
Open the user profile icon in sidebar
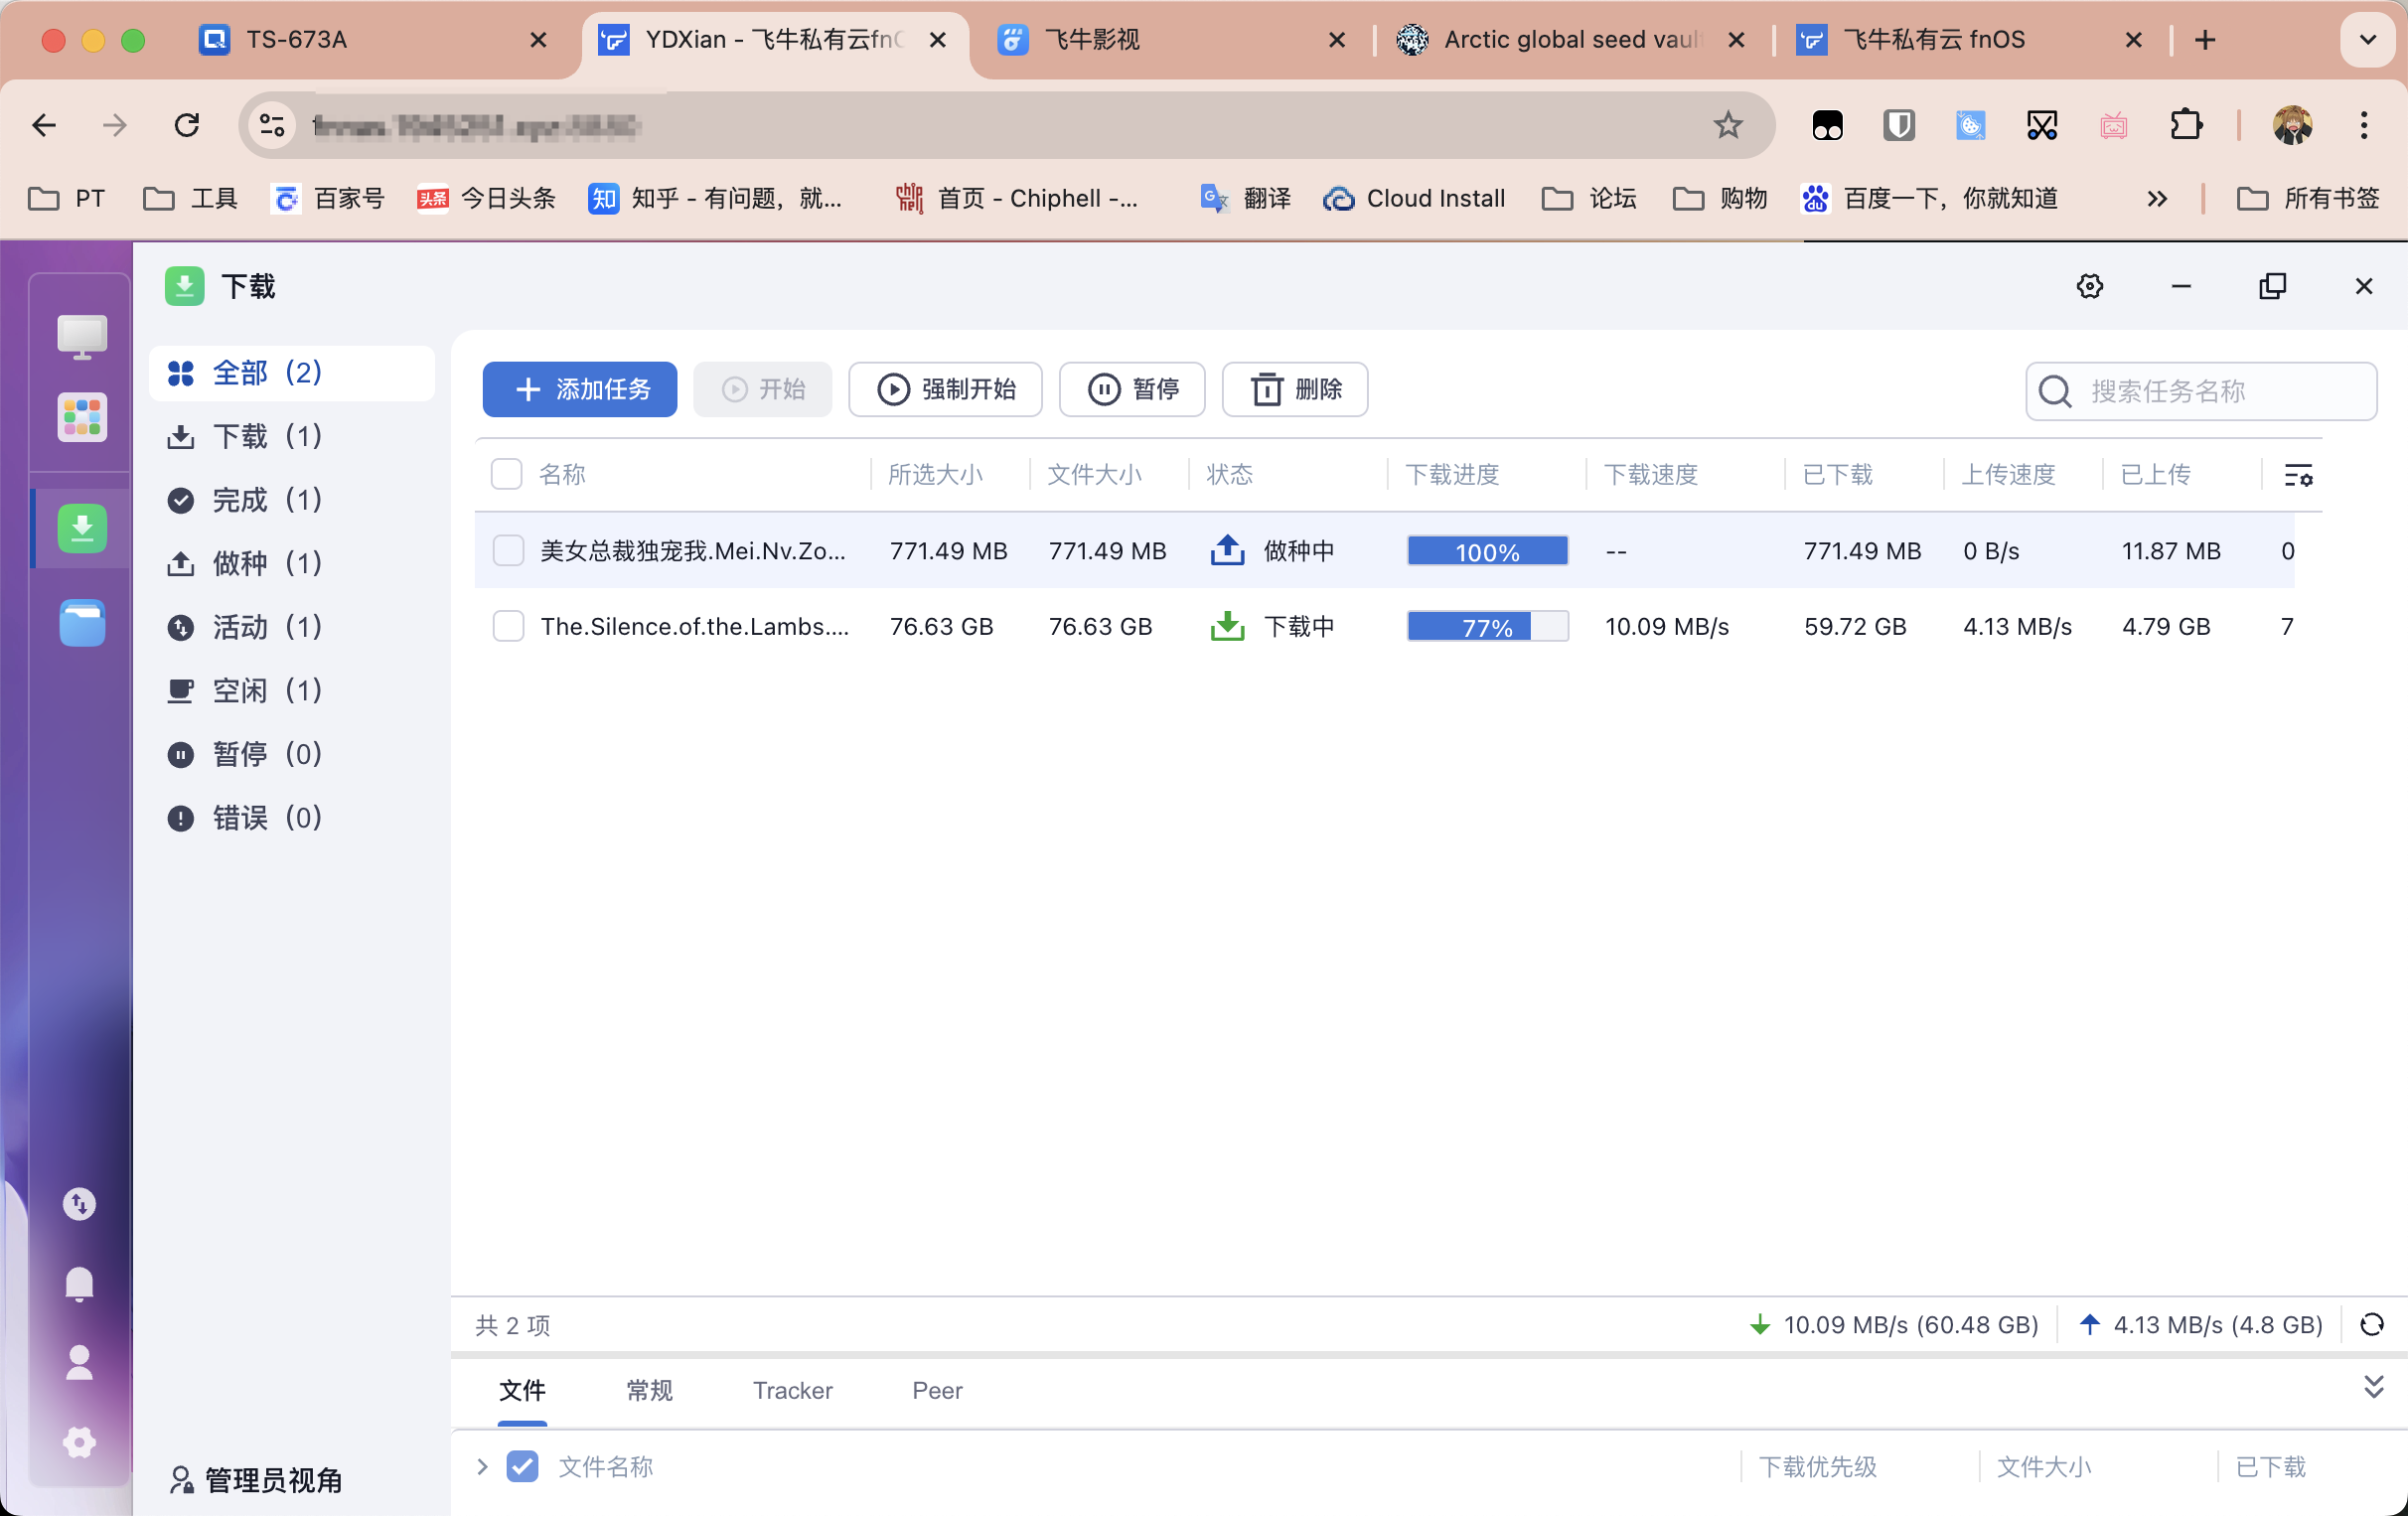click(x=80, y=1363)
